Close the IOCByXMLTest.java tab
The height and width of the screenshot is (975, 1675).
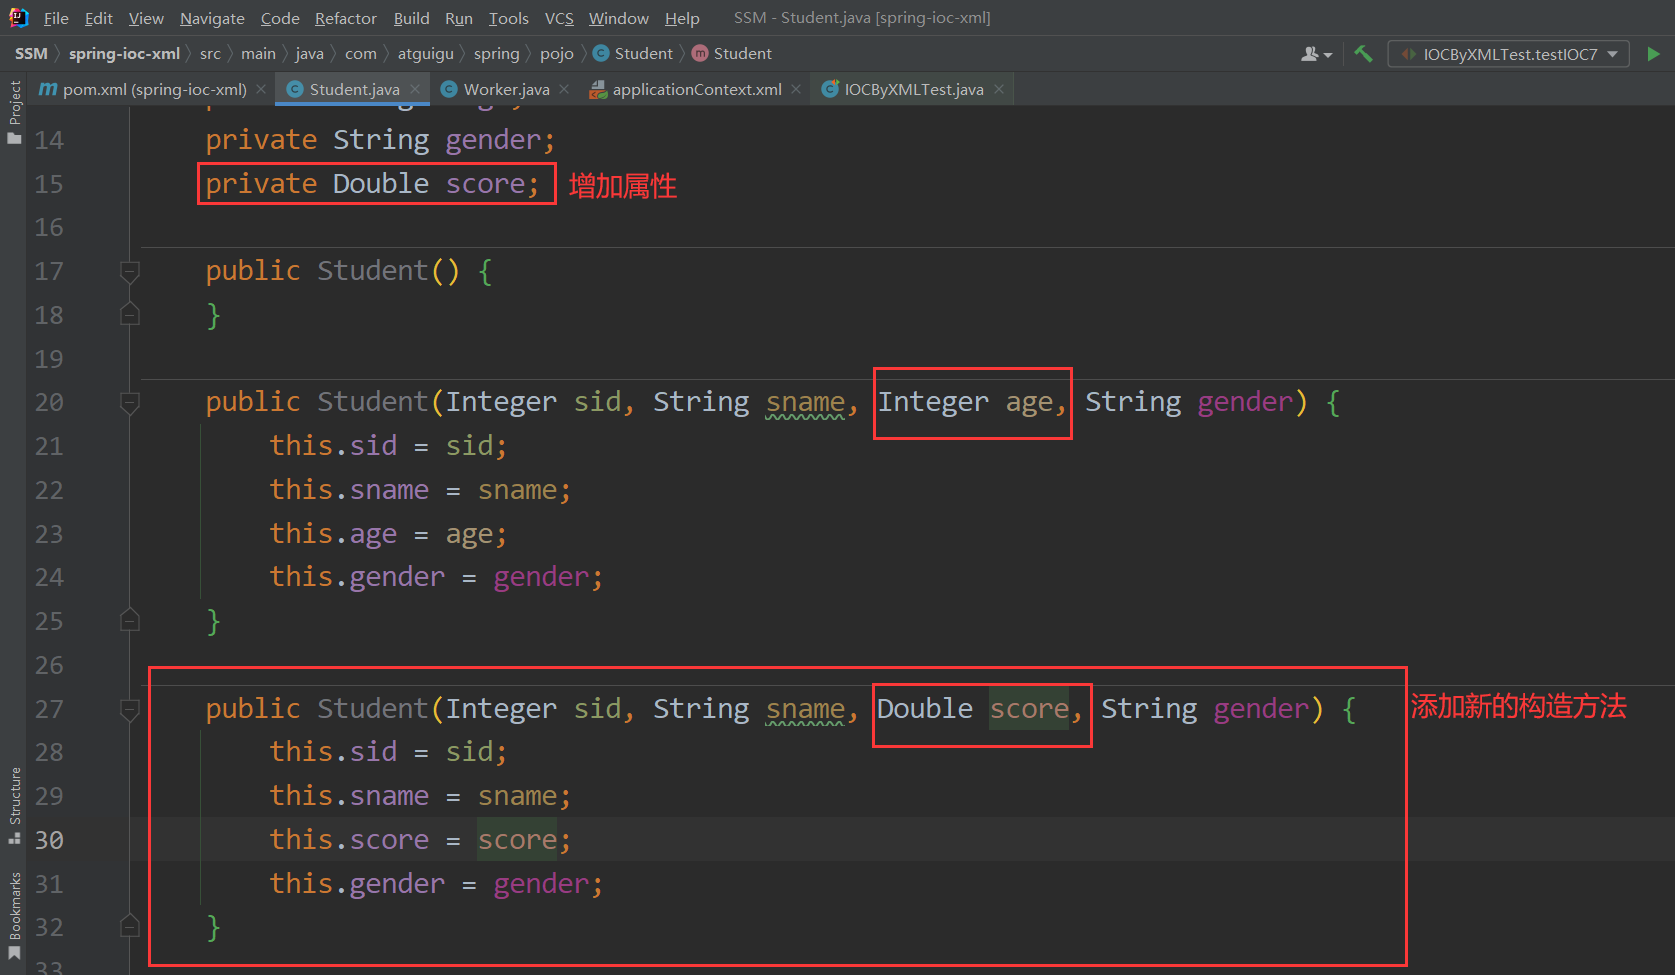click(x=999, y=89)
